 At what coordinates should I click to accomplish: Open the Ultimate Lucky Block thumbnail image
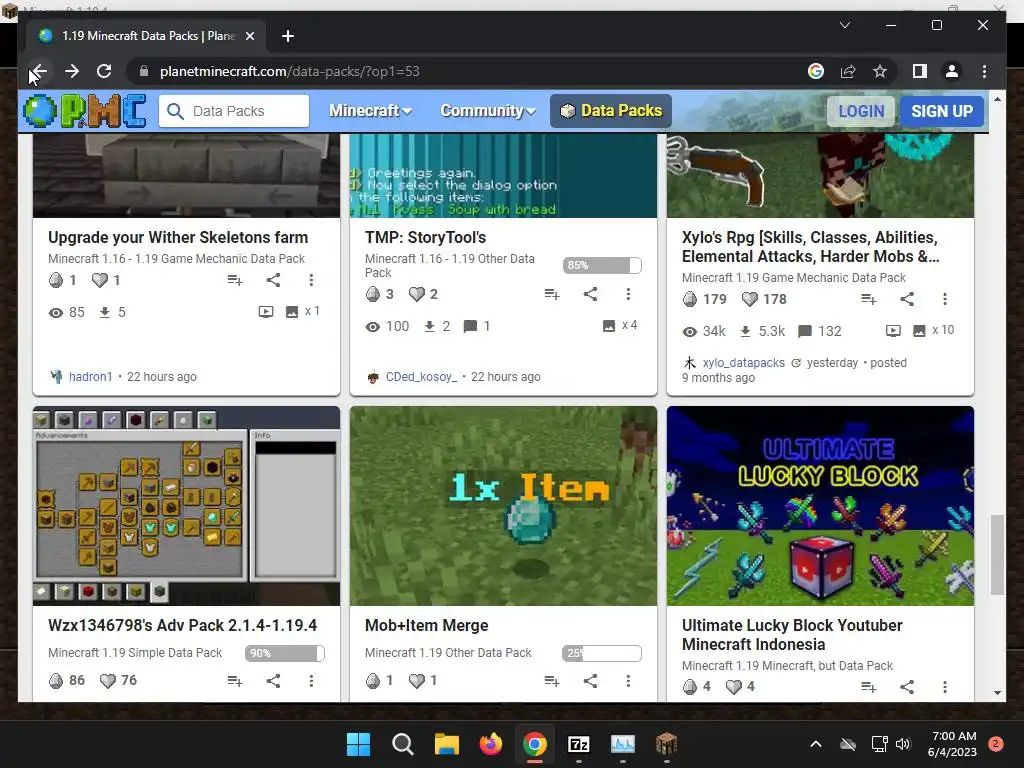[x=820, y=506]
